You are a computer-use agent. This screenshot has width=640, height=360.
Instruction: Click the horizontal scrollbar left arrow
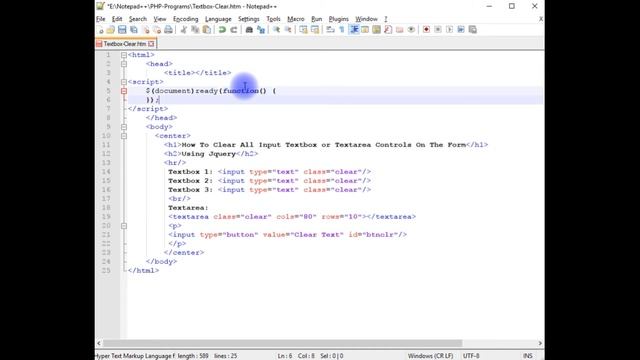(x=99, y=343)
